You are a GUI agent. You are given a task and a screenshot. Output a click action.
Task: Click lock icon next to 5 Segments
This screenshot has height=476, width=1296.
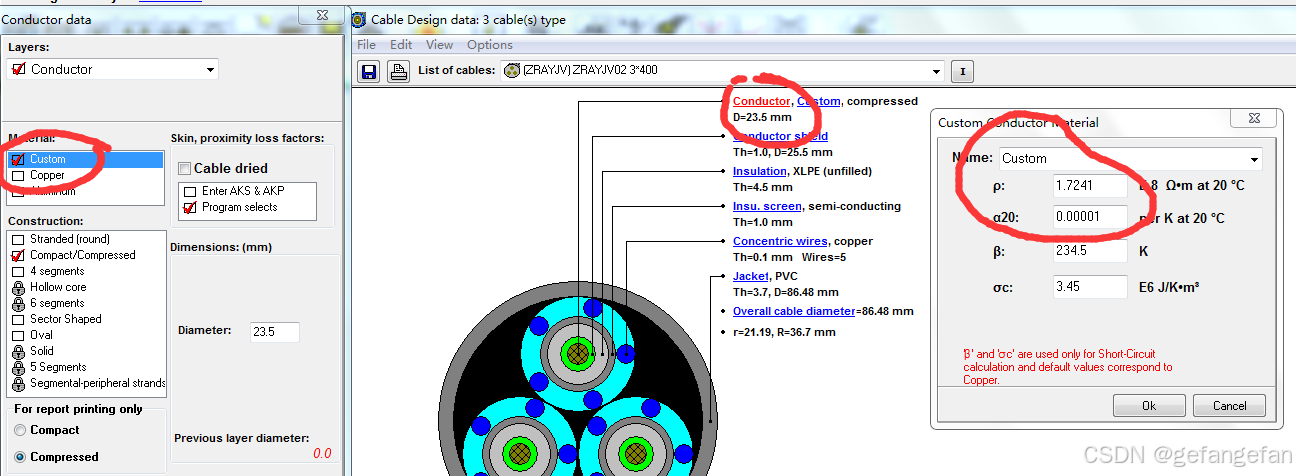18,367
